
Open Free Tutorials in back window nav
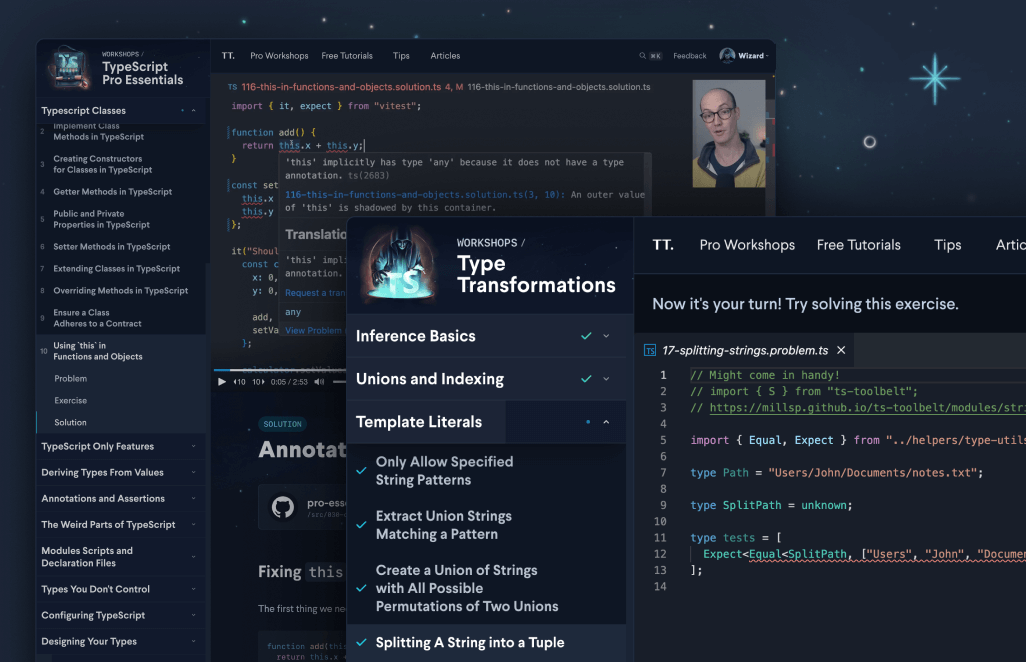point(347,56)
